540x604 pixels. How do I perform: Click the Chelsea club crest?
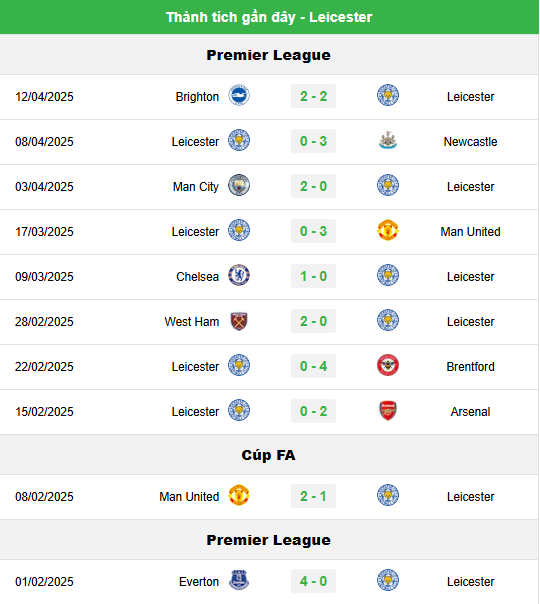coord(239,276)
